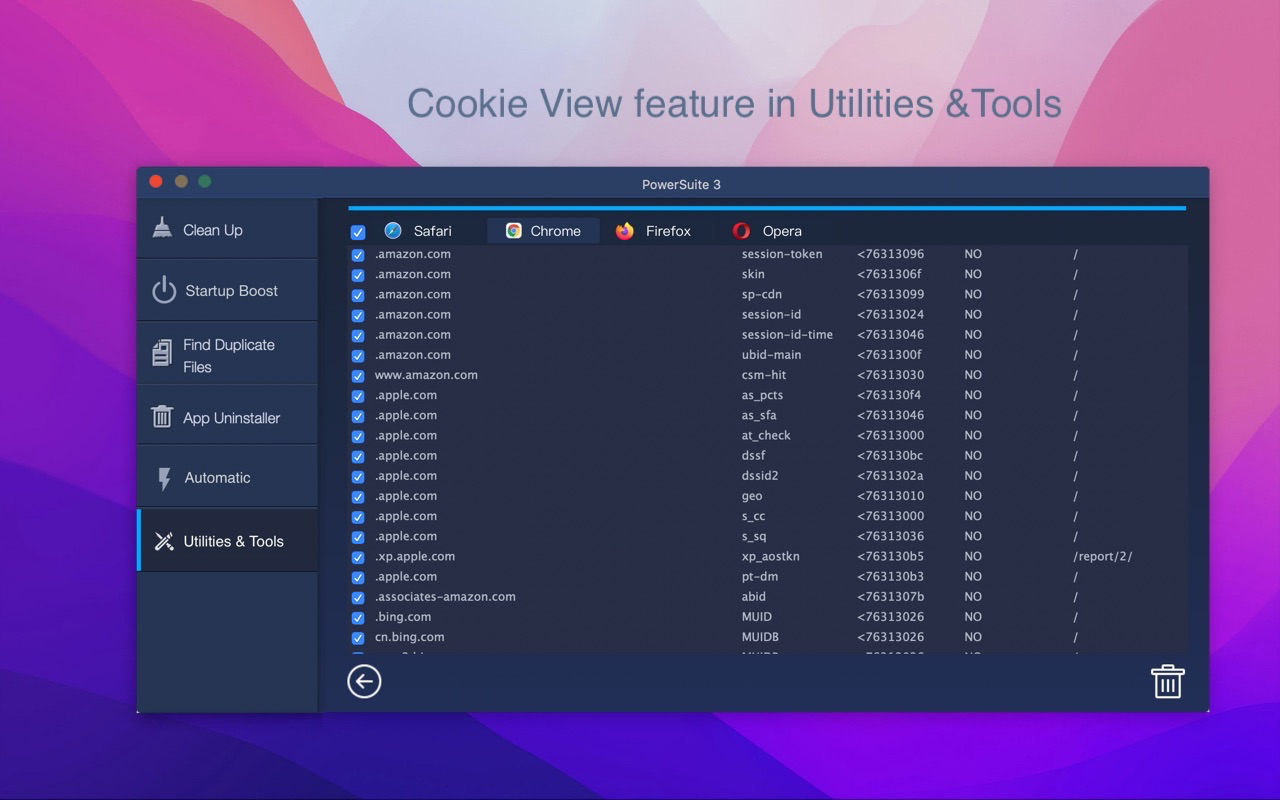
Task: Click the as_sfa cookie name
Action: [759, 416]
